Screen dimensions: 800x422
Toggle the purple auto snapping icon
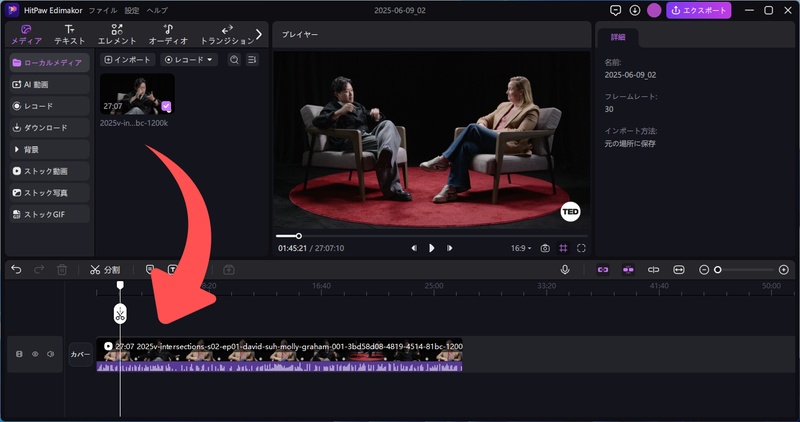coord(628,269)
